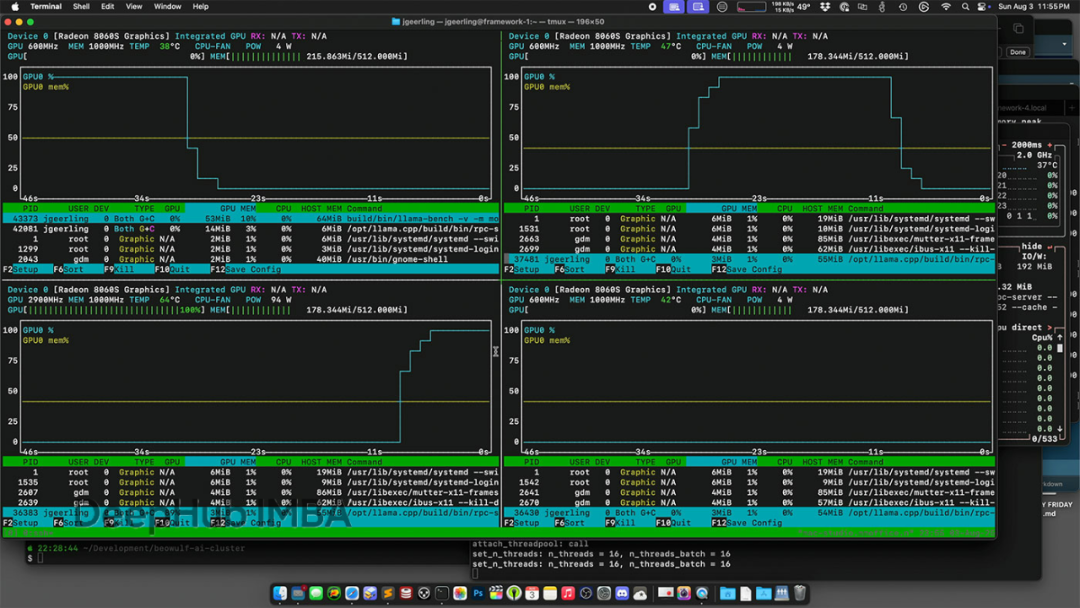The image size is (1080, 608).
Task: Click F2 Setup in top-left nvtop pane
Action: coord(22,269)
